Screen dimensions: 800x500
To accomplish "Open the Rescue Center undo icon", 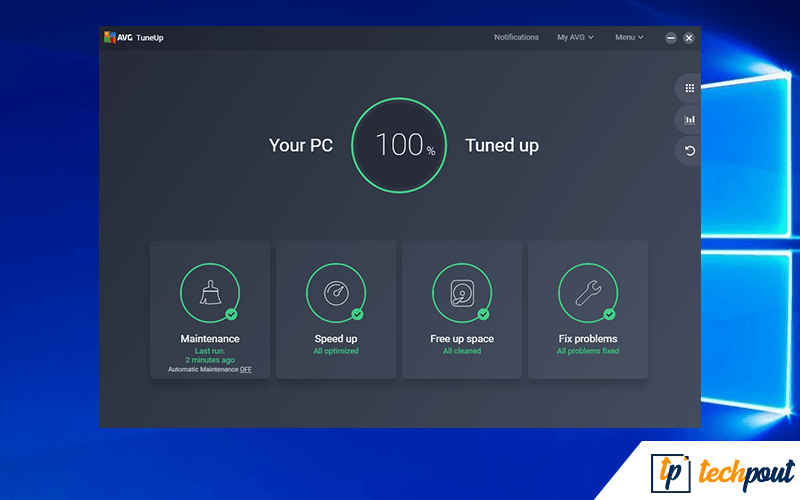I will (689, 151).
